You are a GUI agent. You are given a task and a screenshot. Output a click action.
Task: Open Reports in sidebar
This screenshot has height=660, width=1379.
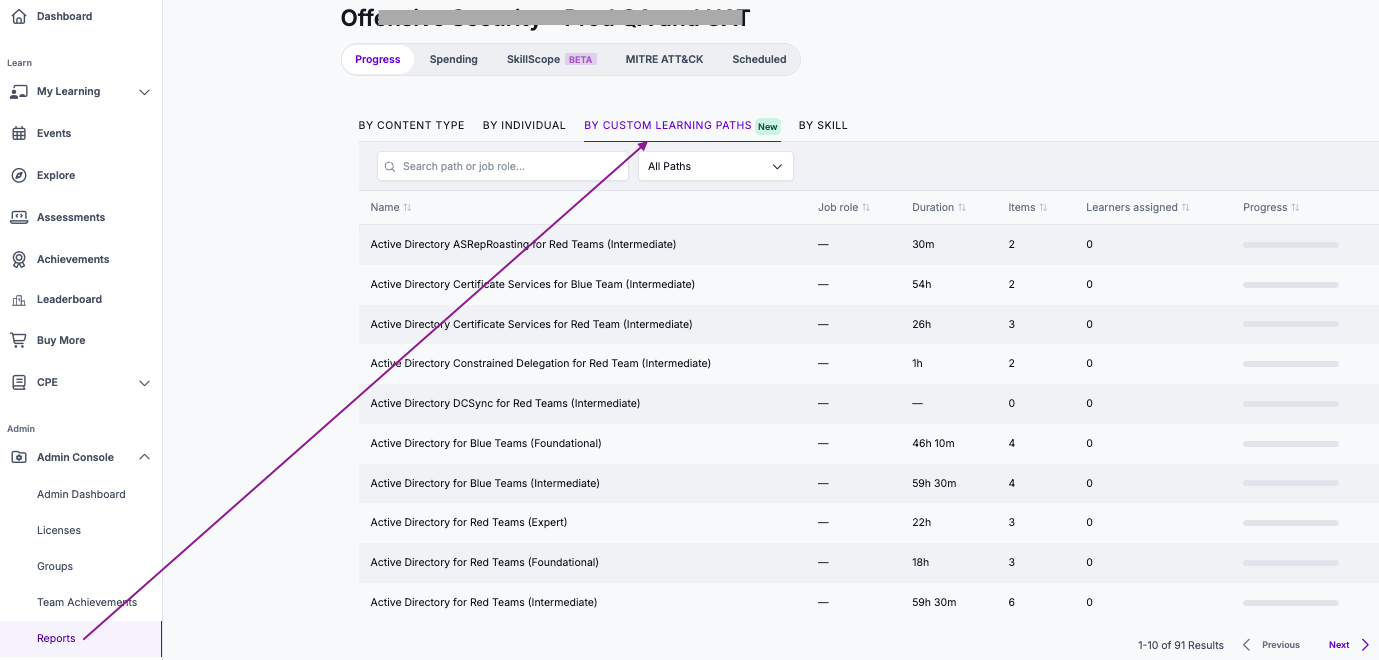56,638
